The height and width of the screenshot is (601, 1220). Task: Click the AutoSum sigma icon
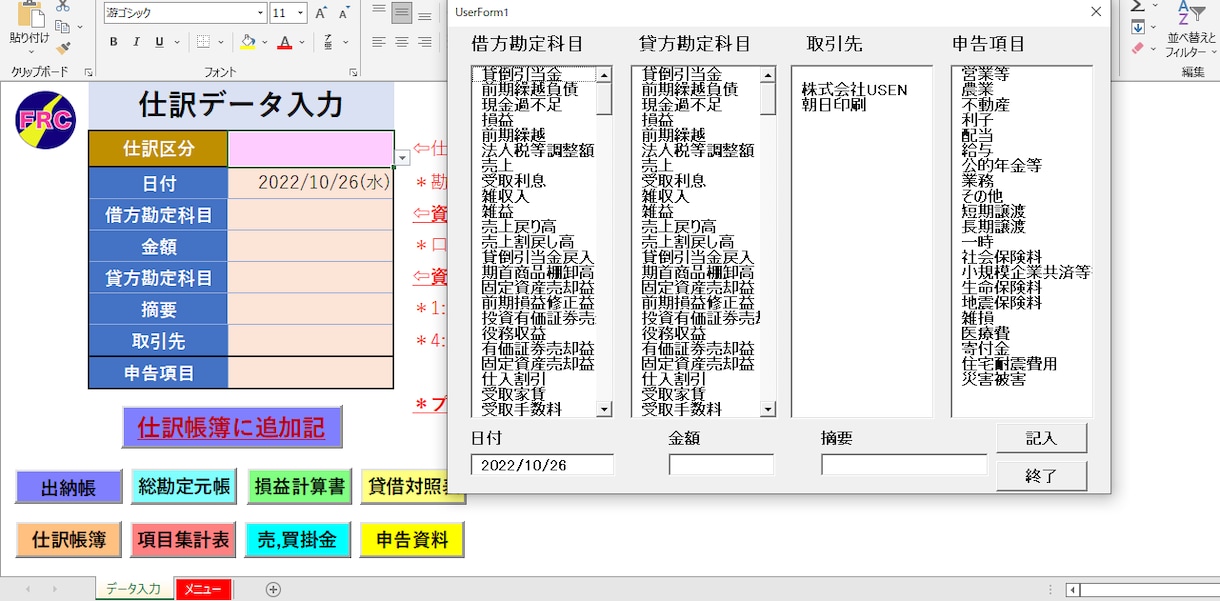(1137, 7)
